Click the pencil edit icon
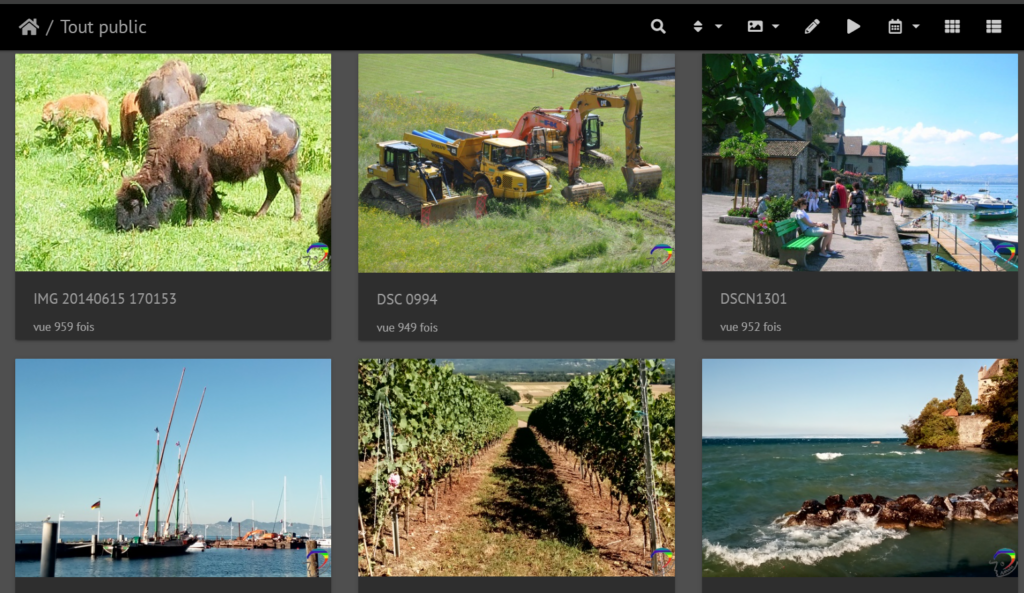 pos(812,27)
